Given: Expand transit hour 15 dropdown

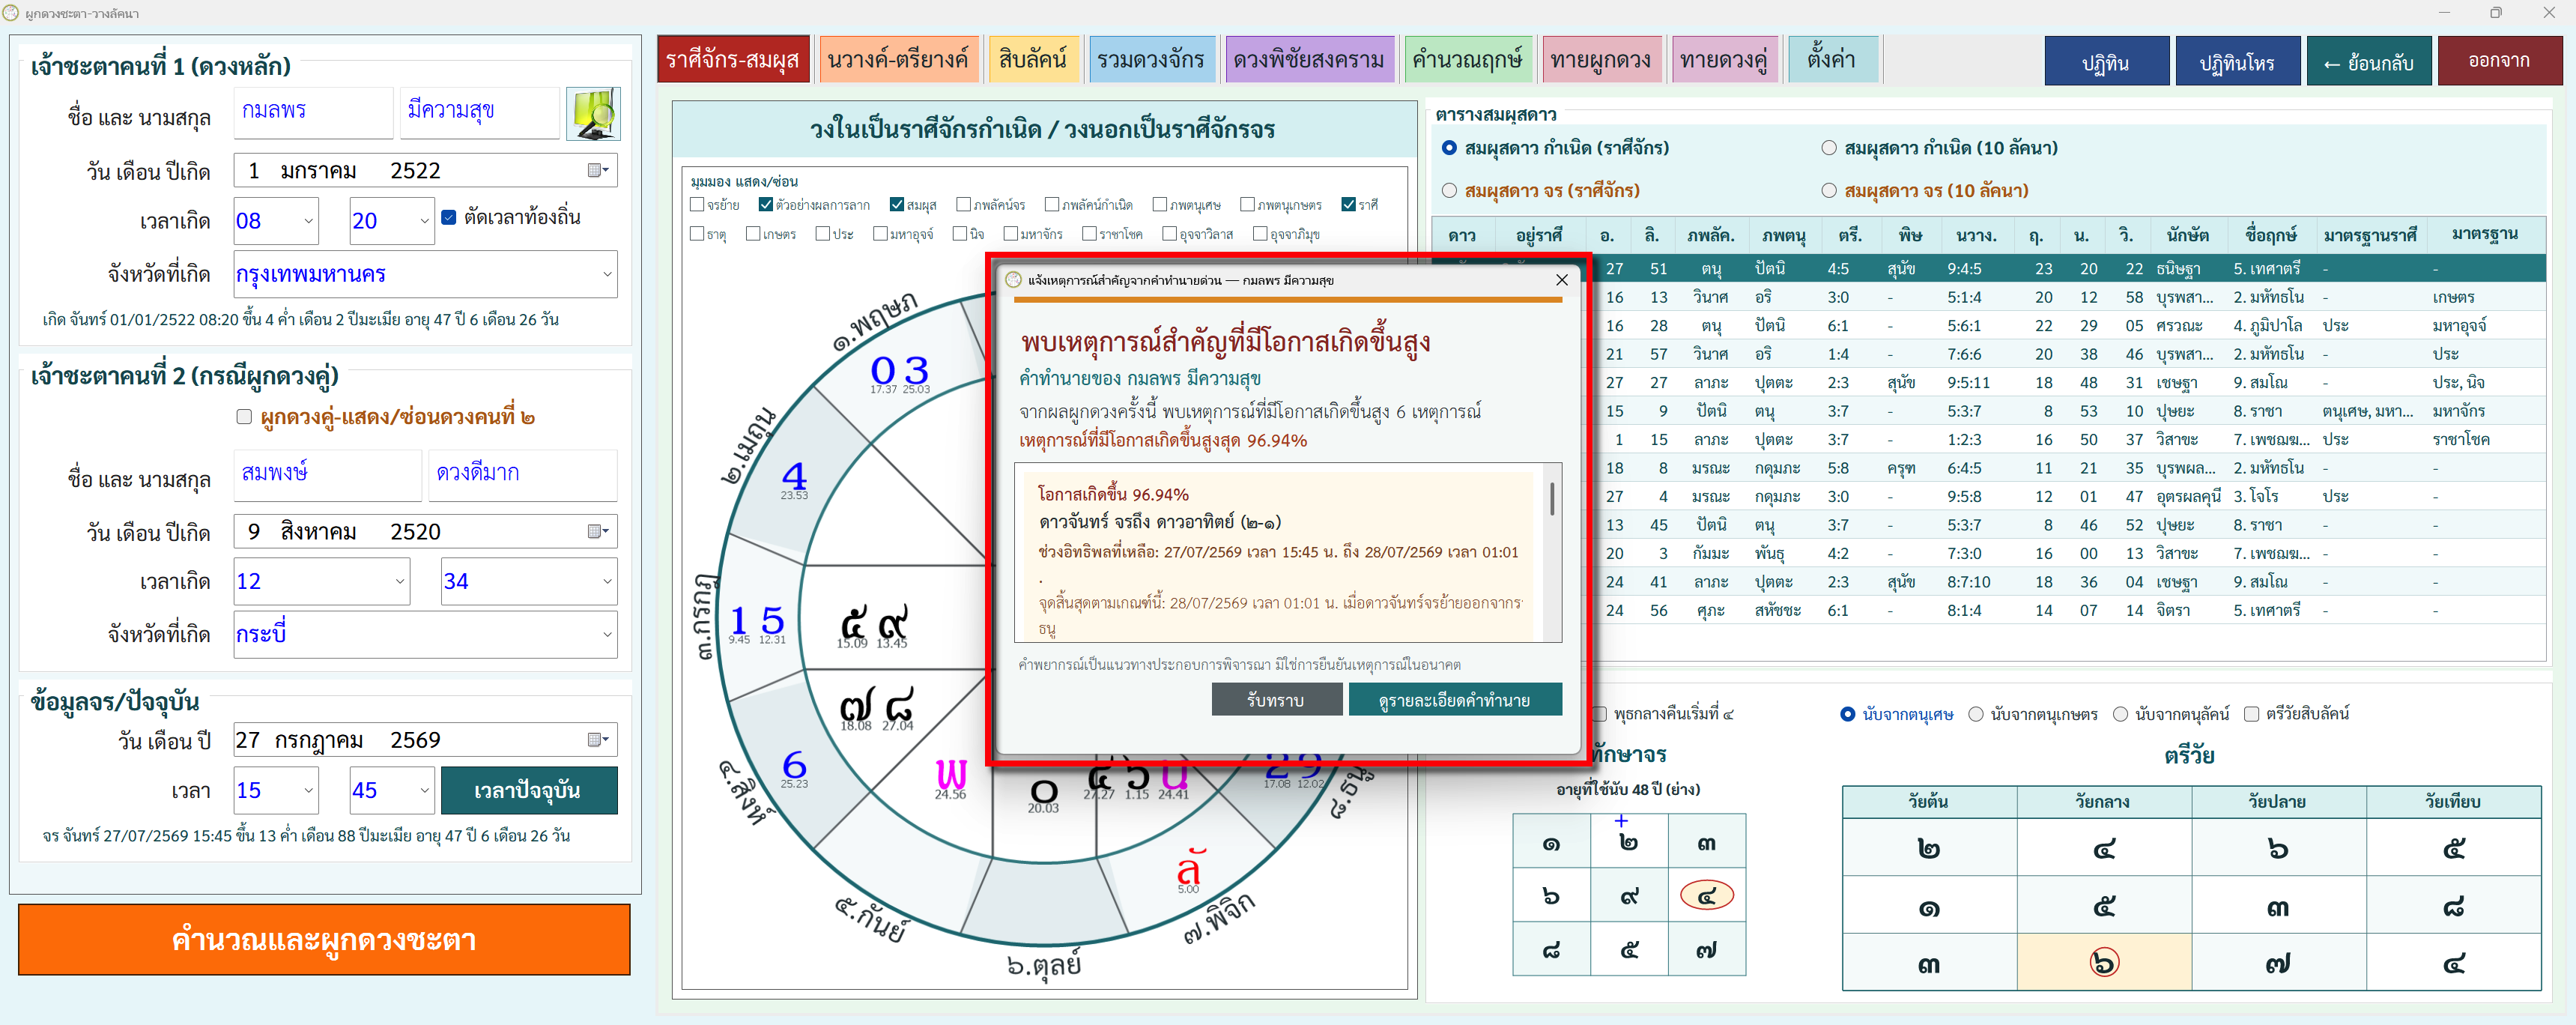Looking at the screenshot, I should pyautogui.click(x=308, y=791).
